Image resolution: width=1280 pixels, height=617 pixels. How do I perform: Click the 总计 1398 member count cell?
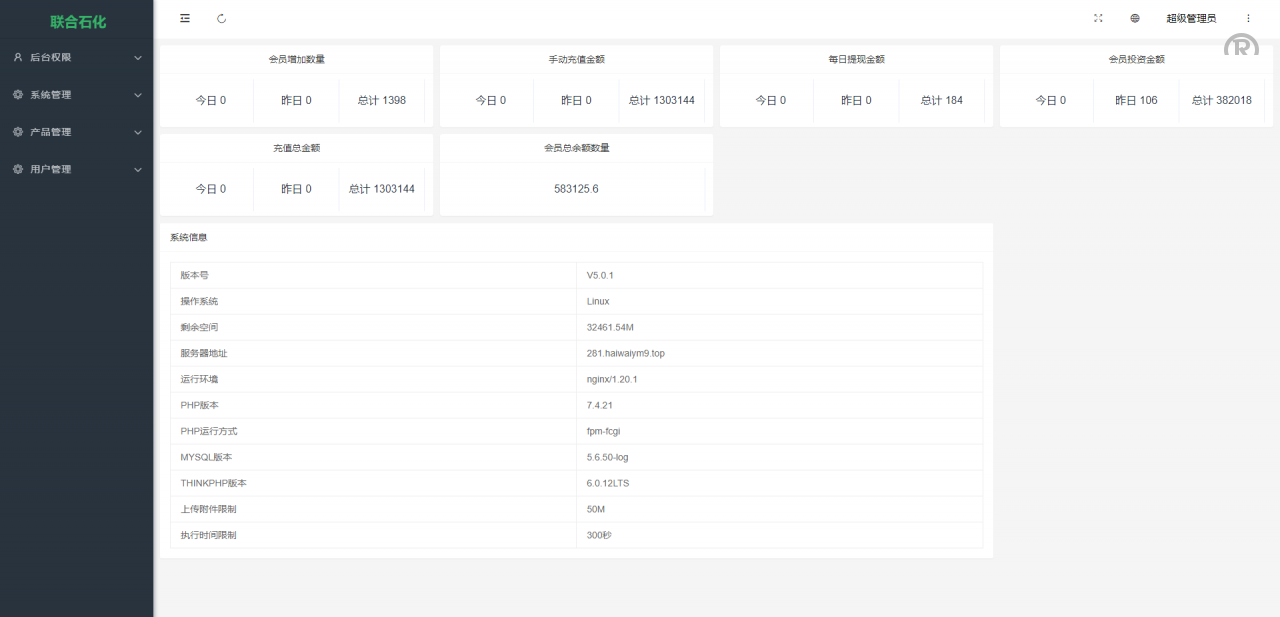pos(382,100)
